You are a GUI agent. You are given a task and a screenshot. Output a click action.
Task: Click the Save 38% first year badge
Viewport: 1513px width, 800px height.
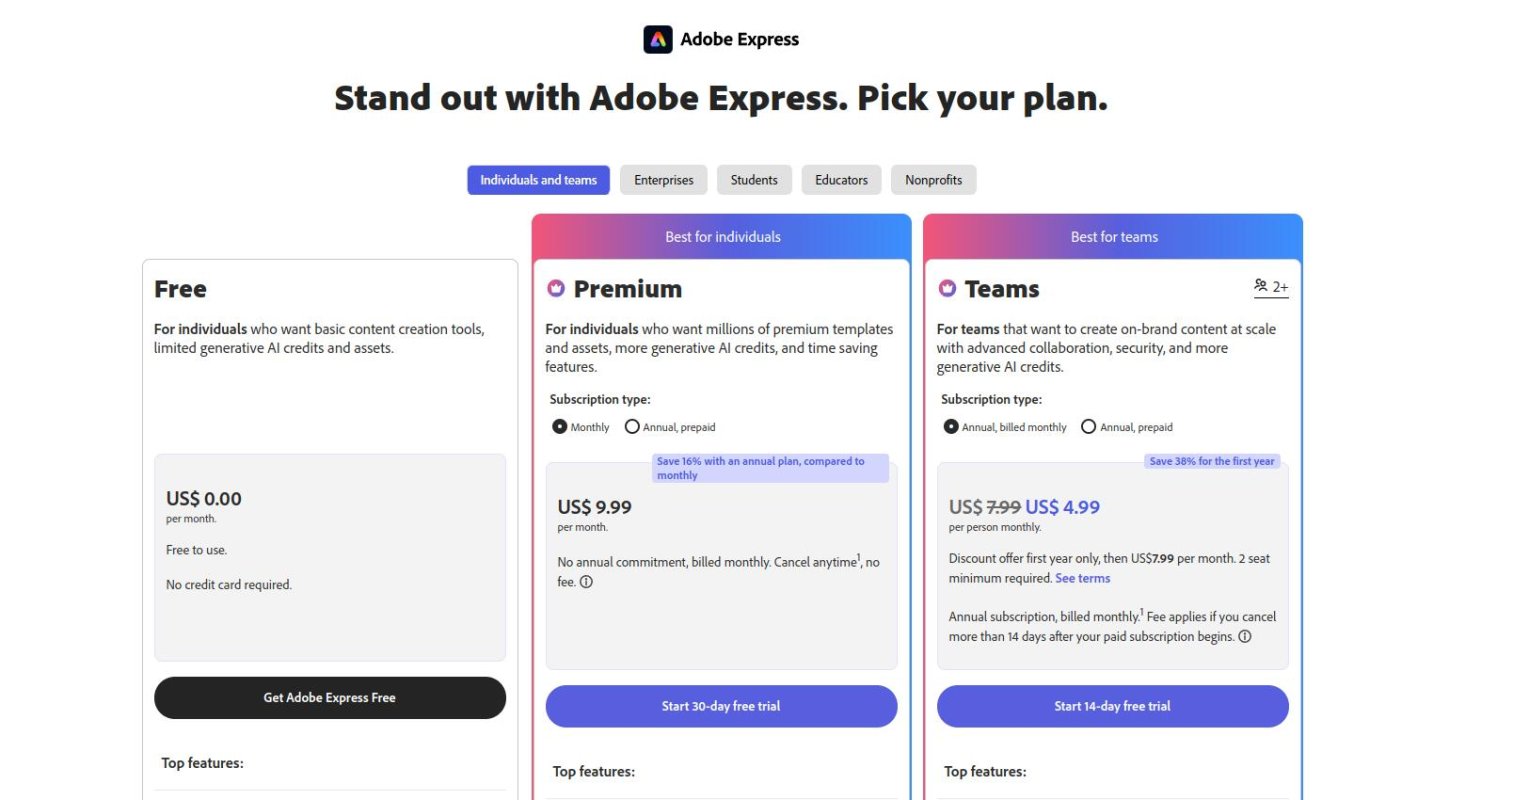1212,461
